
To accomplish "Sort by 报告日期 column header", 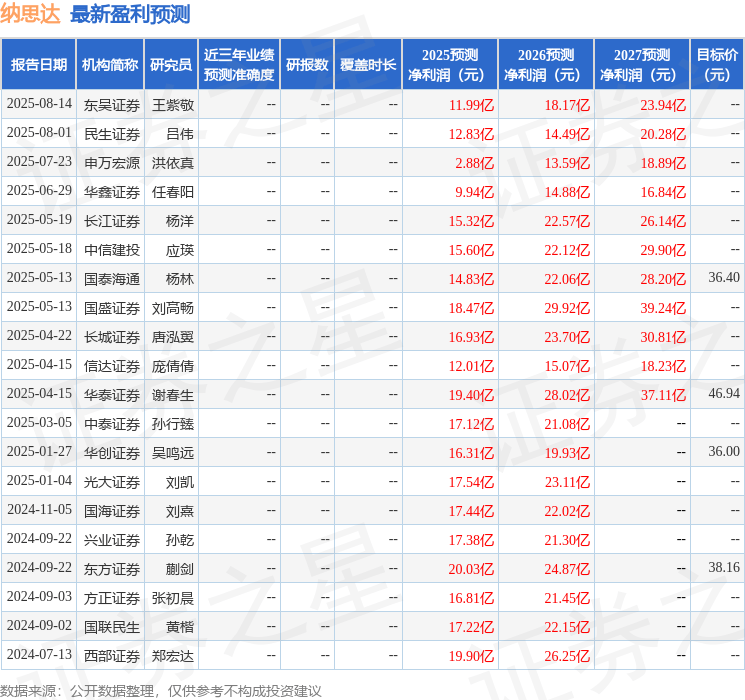I will pos(38,65).
